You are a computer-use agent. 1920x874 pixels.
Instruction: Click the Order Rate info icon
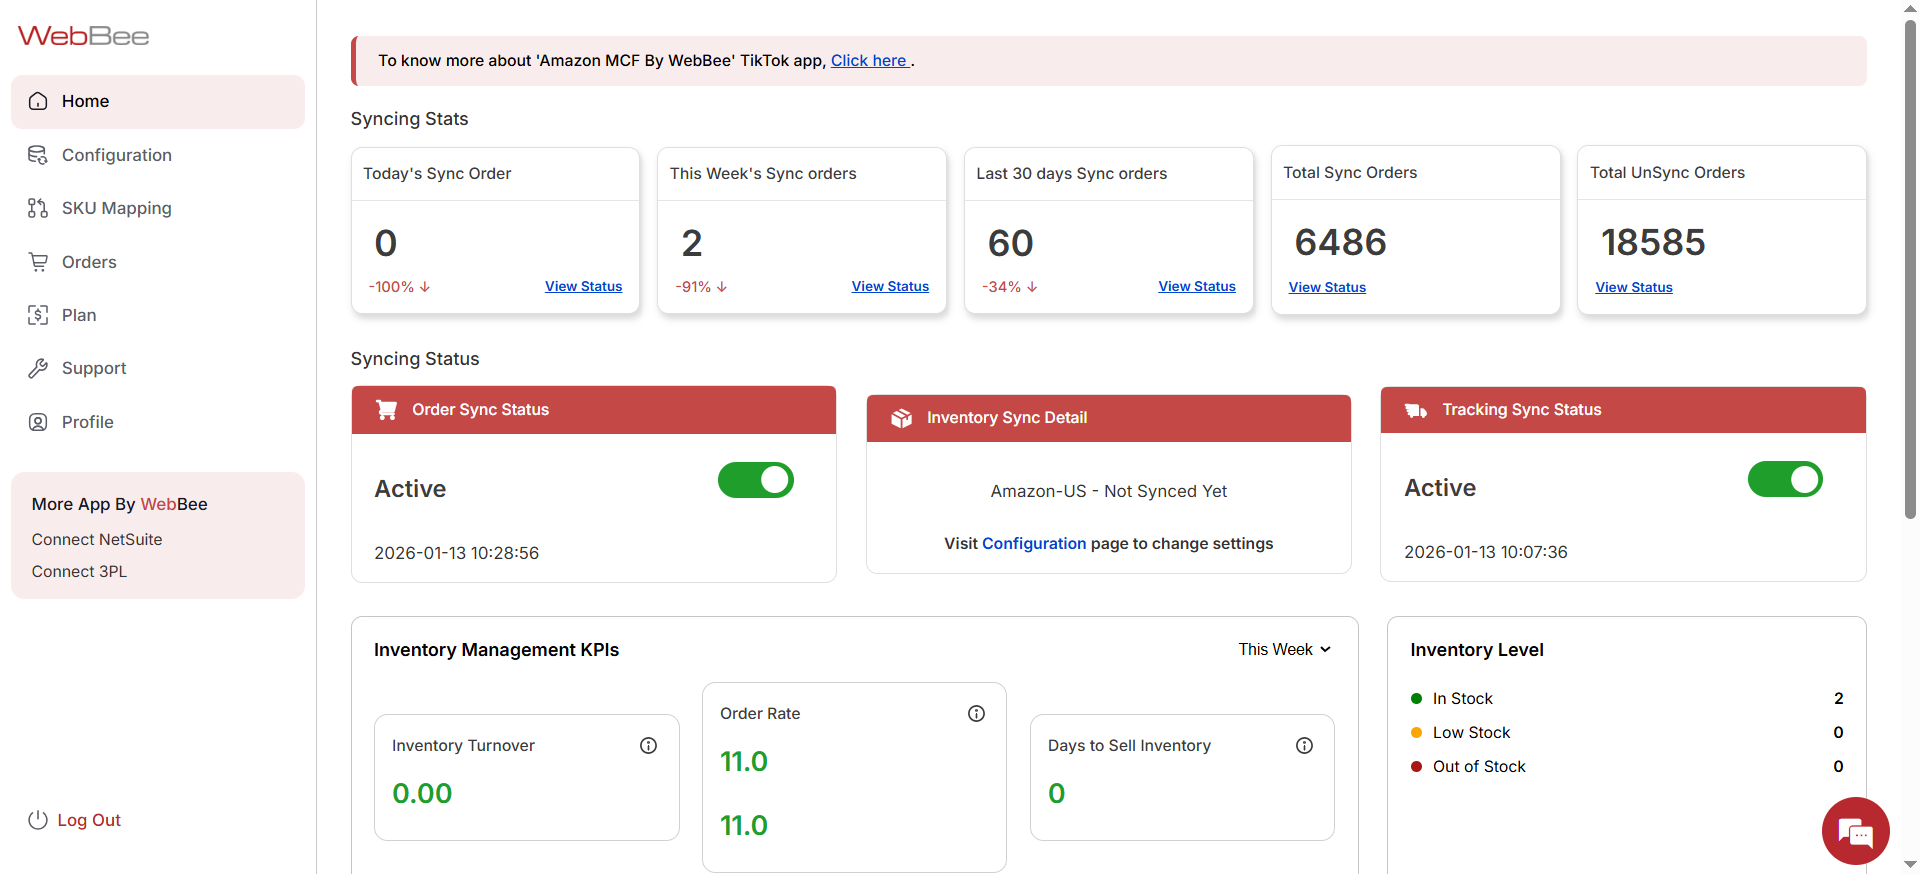pyautogui.click(x=976, y=713)
